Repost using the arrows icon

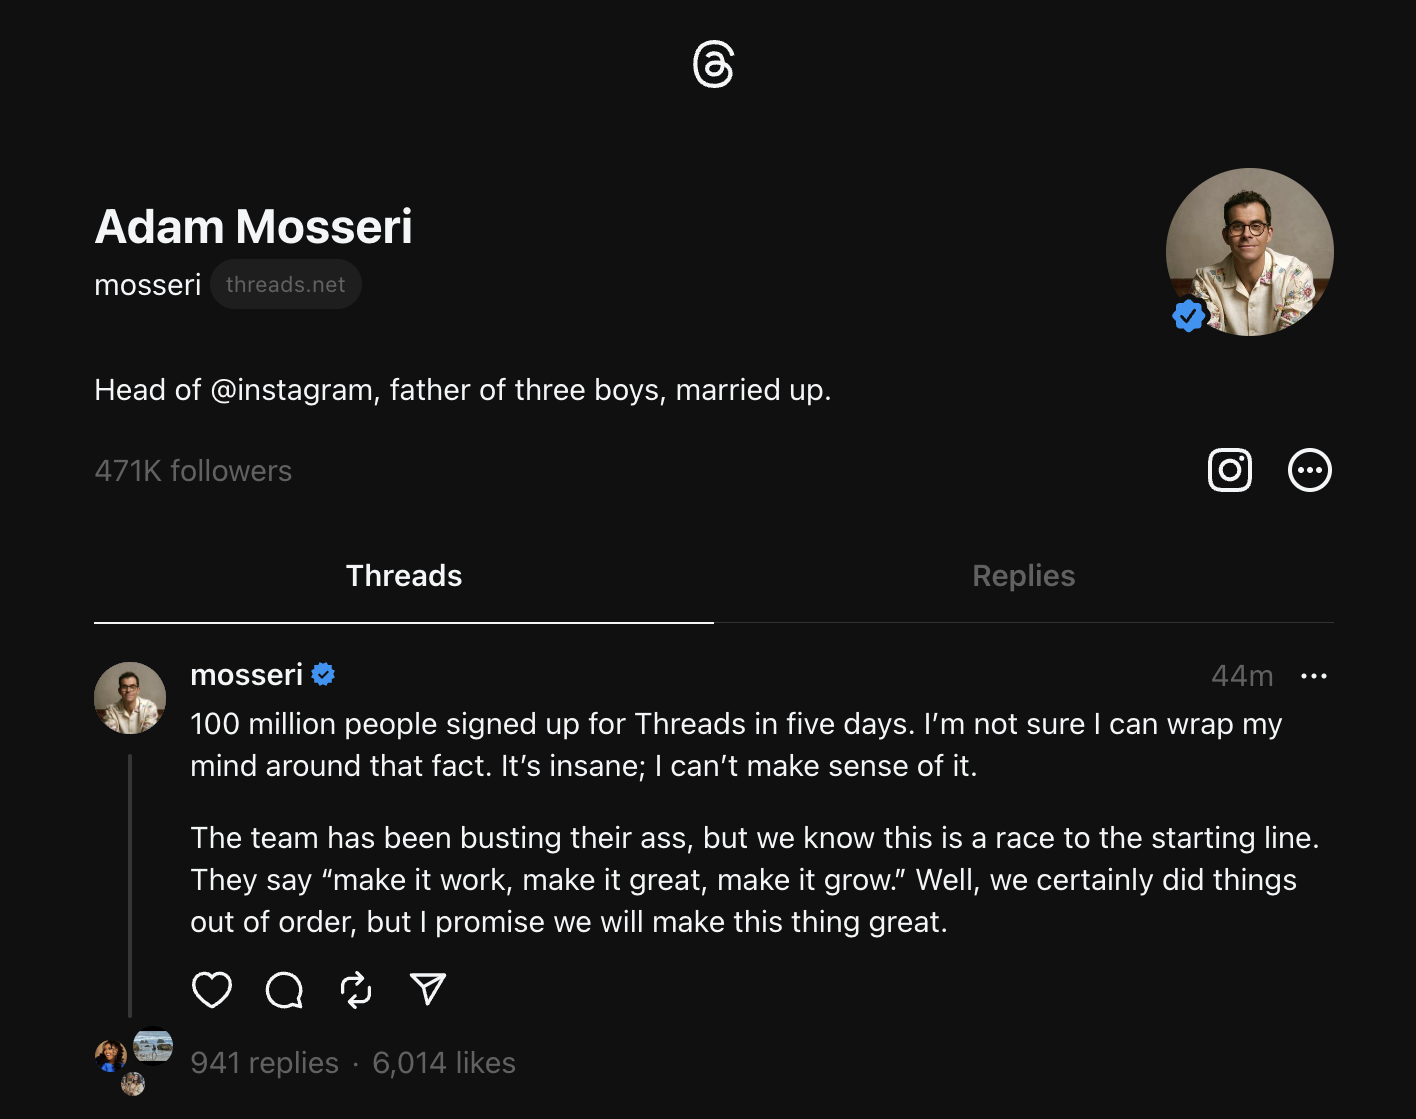[x=356, y=990]
